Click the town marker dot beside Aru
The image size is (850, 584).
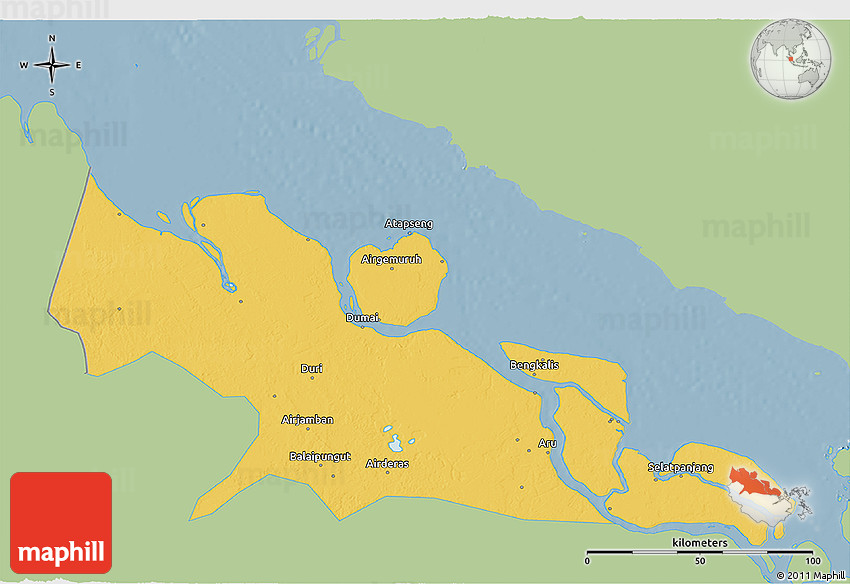coord(530,449)
